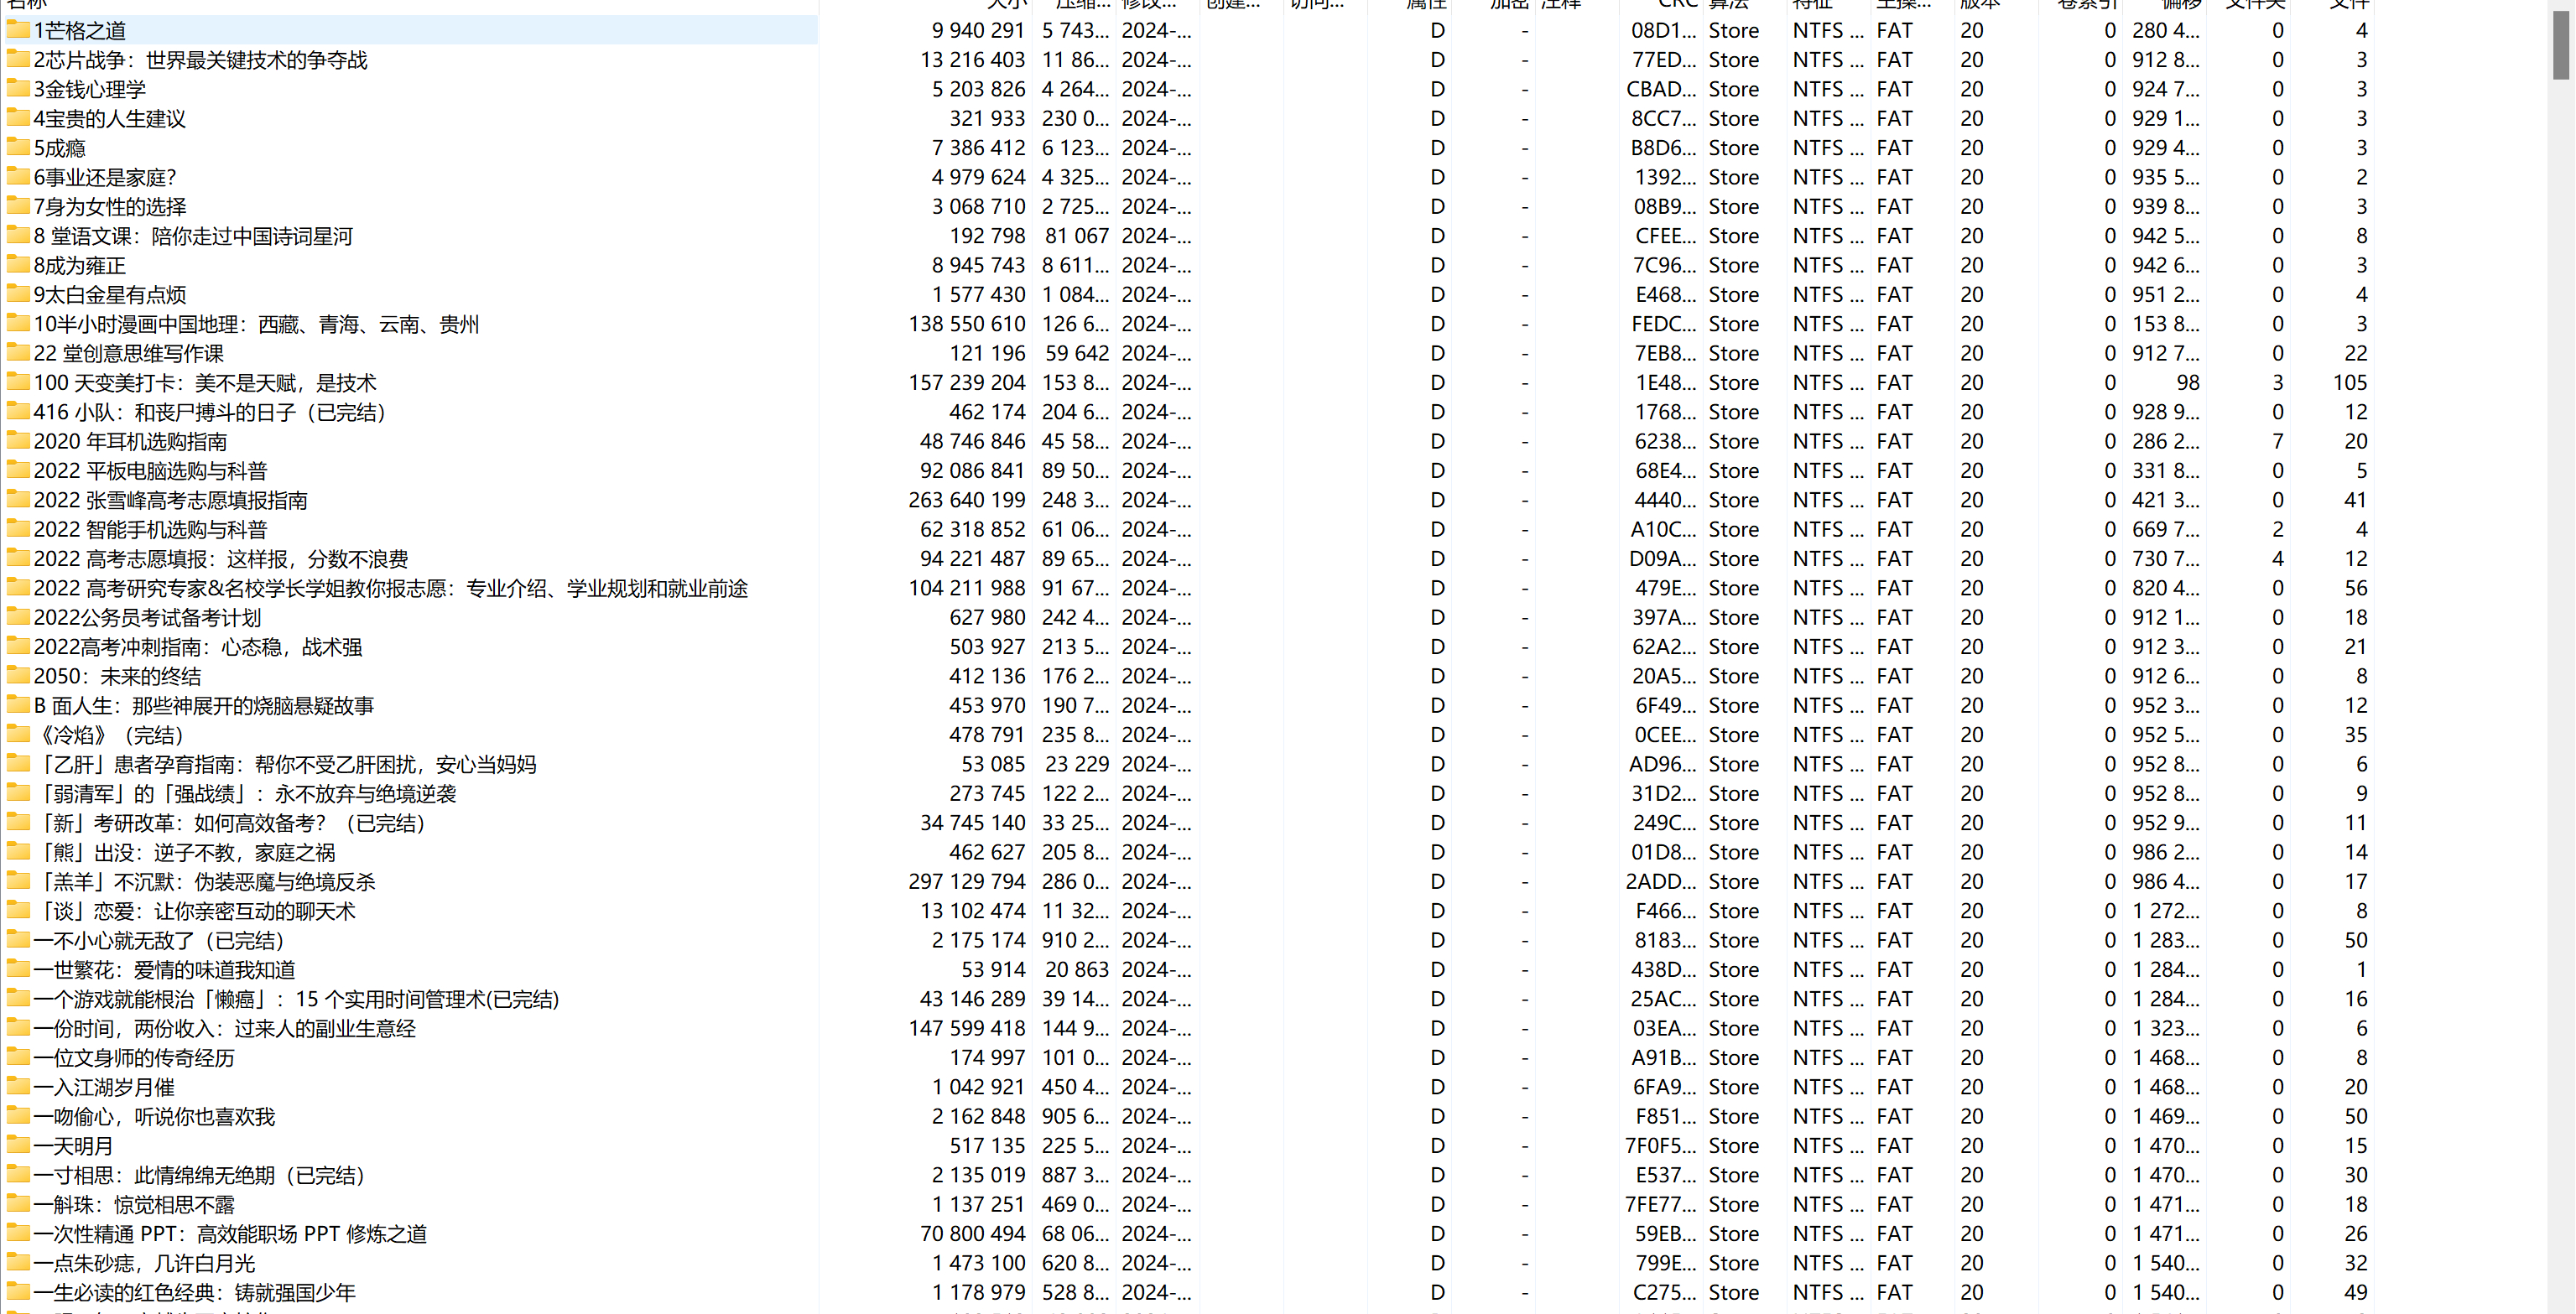The width and height of the screenshot is (2576, 1314).
Task: Click folder icon for 9太白金星有点烦
Action: click(17, 294)
